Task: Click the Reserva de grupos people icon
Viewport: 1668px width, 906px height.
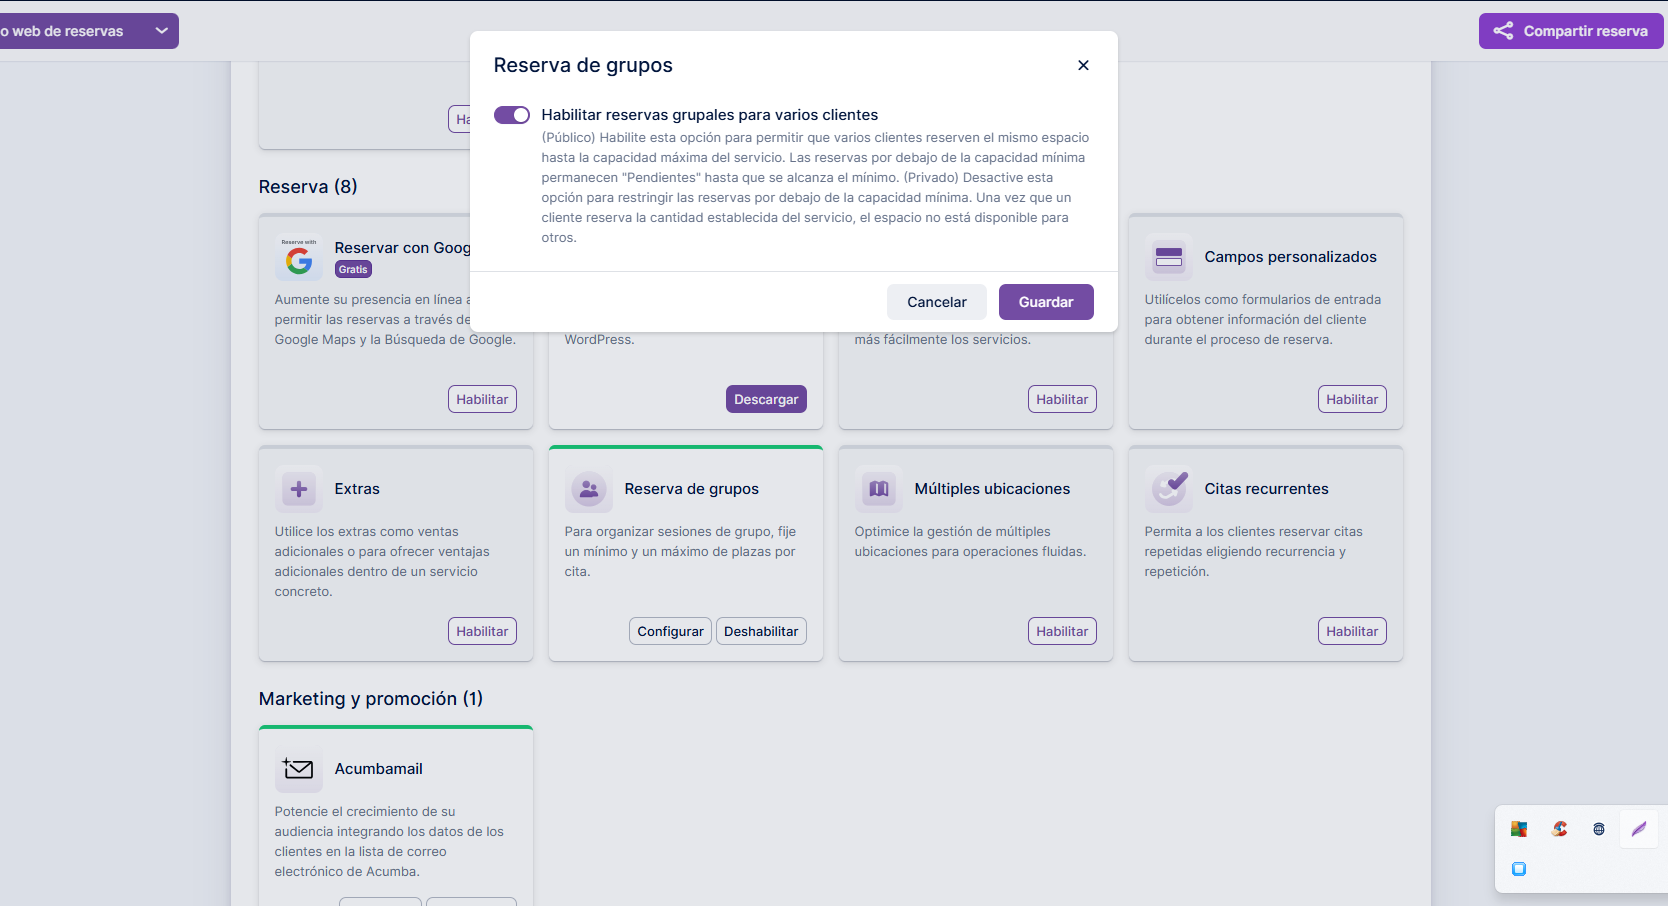Action: pos(588,489)
